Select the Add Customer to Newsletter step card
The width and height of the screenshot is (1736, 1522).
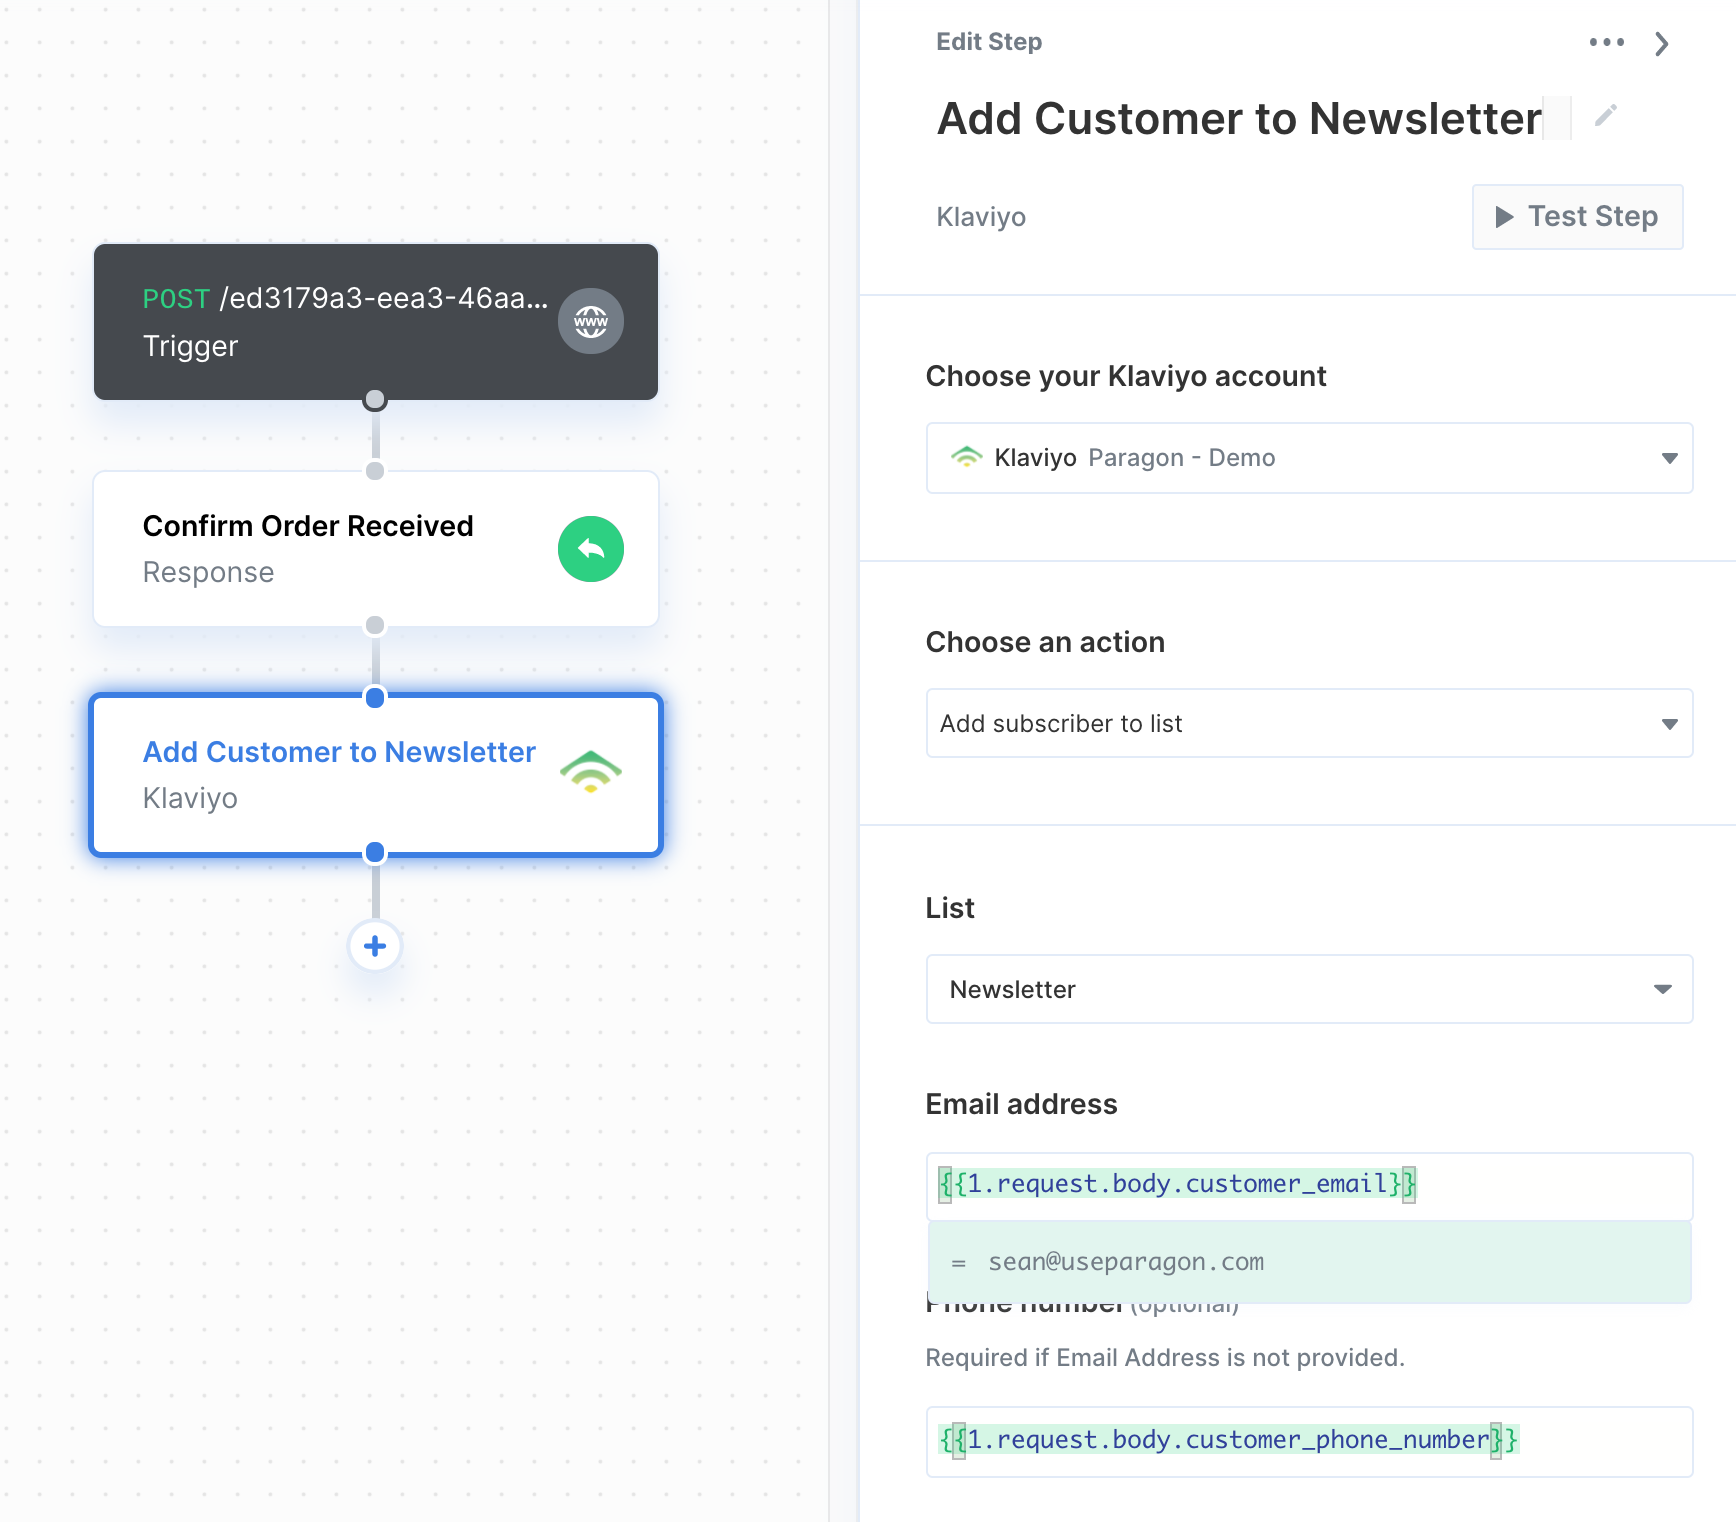[x=376, y=775]
